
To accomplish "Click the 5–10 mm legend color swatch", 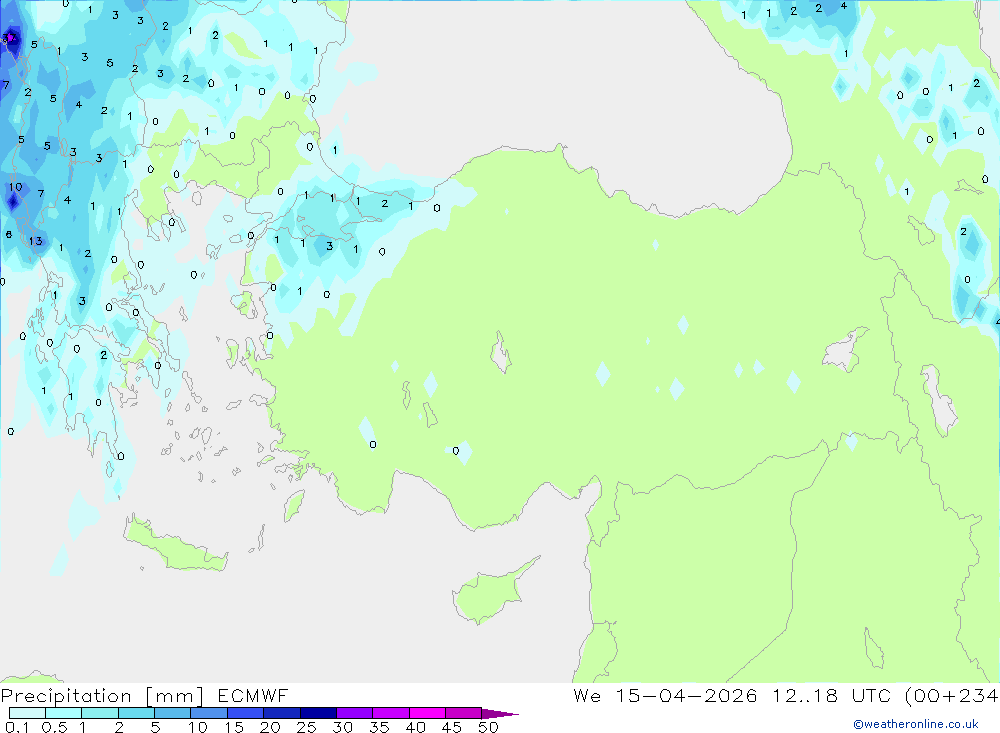I will (x=172, y=713).
